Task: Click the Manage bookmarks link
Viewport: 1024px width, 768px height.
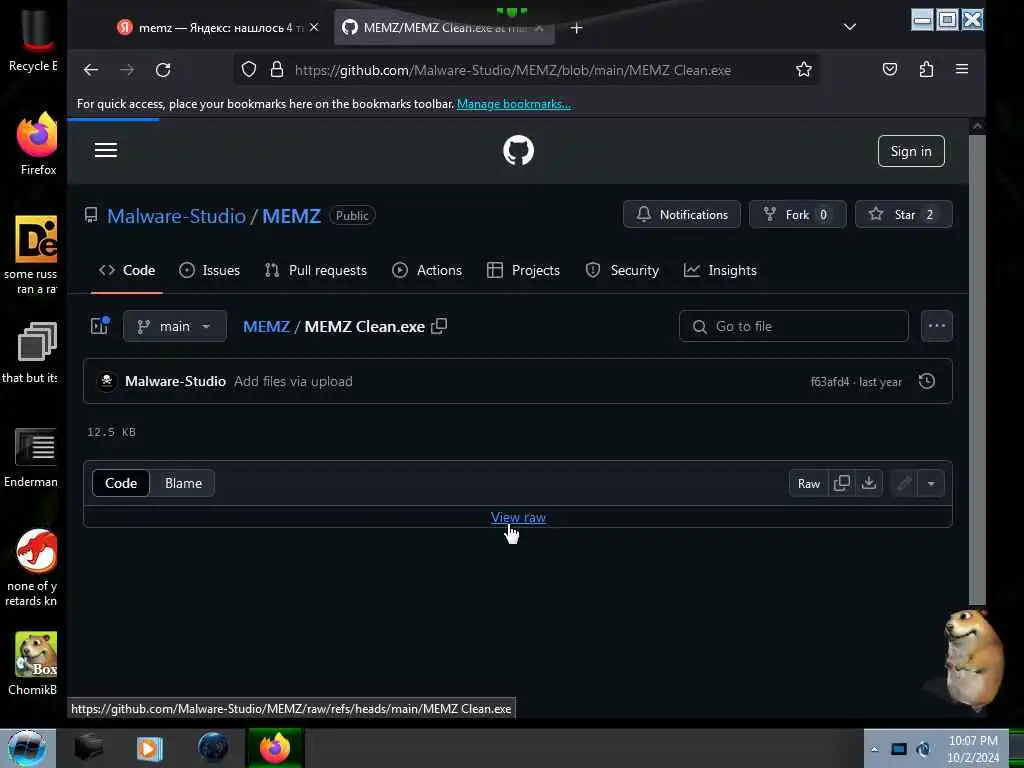Action: click(x=513, y=104)
